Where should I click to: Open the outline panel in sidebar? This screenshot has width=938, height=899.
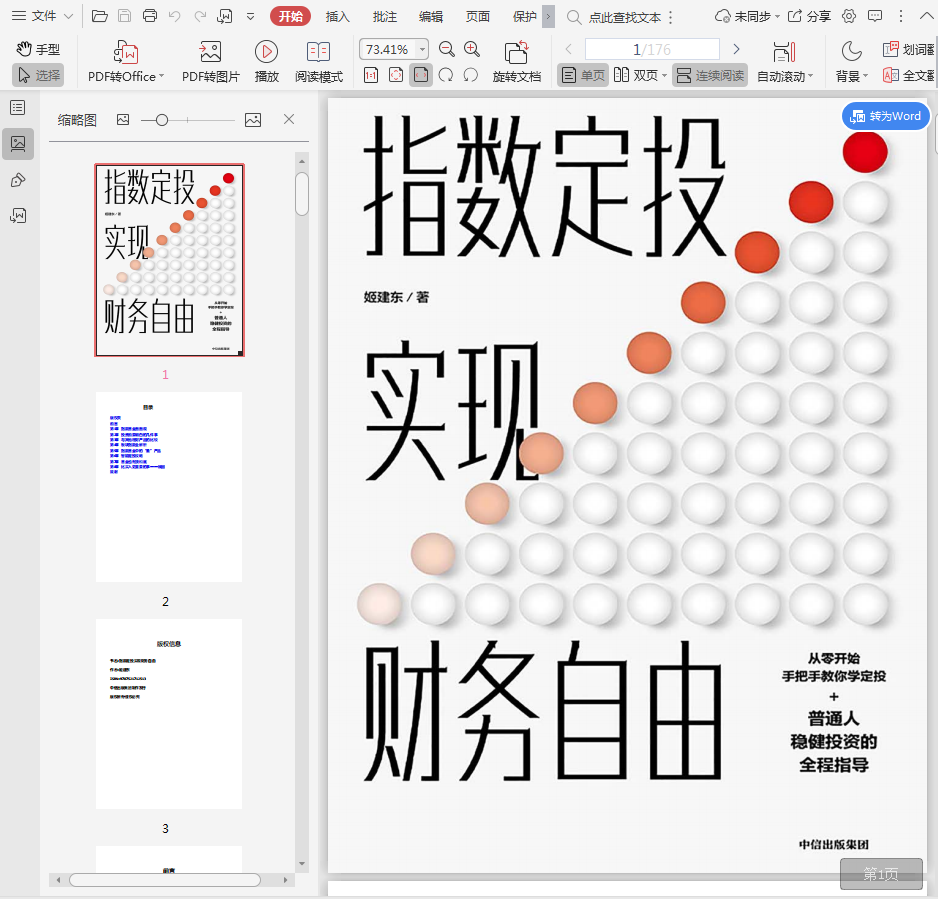click(18, 108)
